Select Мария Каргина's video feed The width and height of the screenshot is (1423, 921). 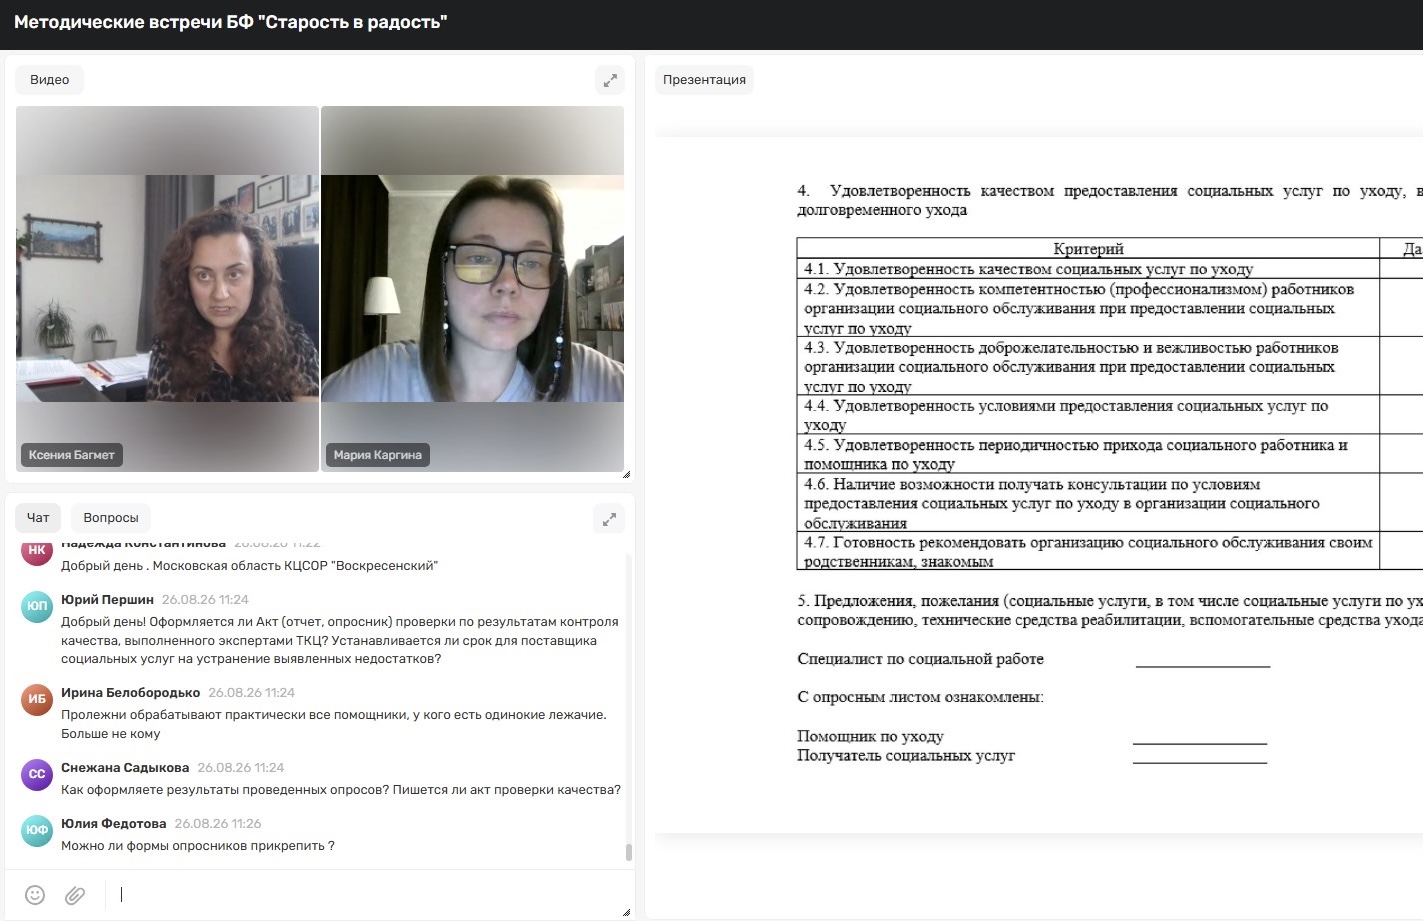click(472, 289)
